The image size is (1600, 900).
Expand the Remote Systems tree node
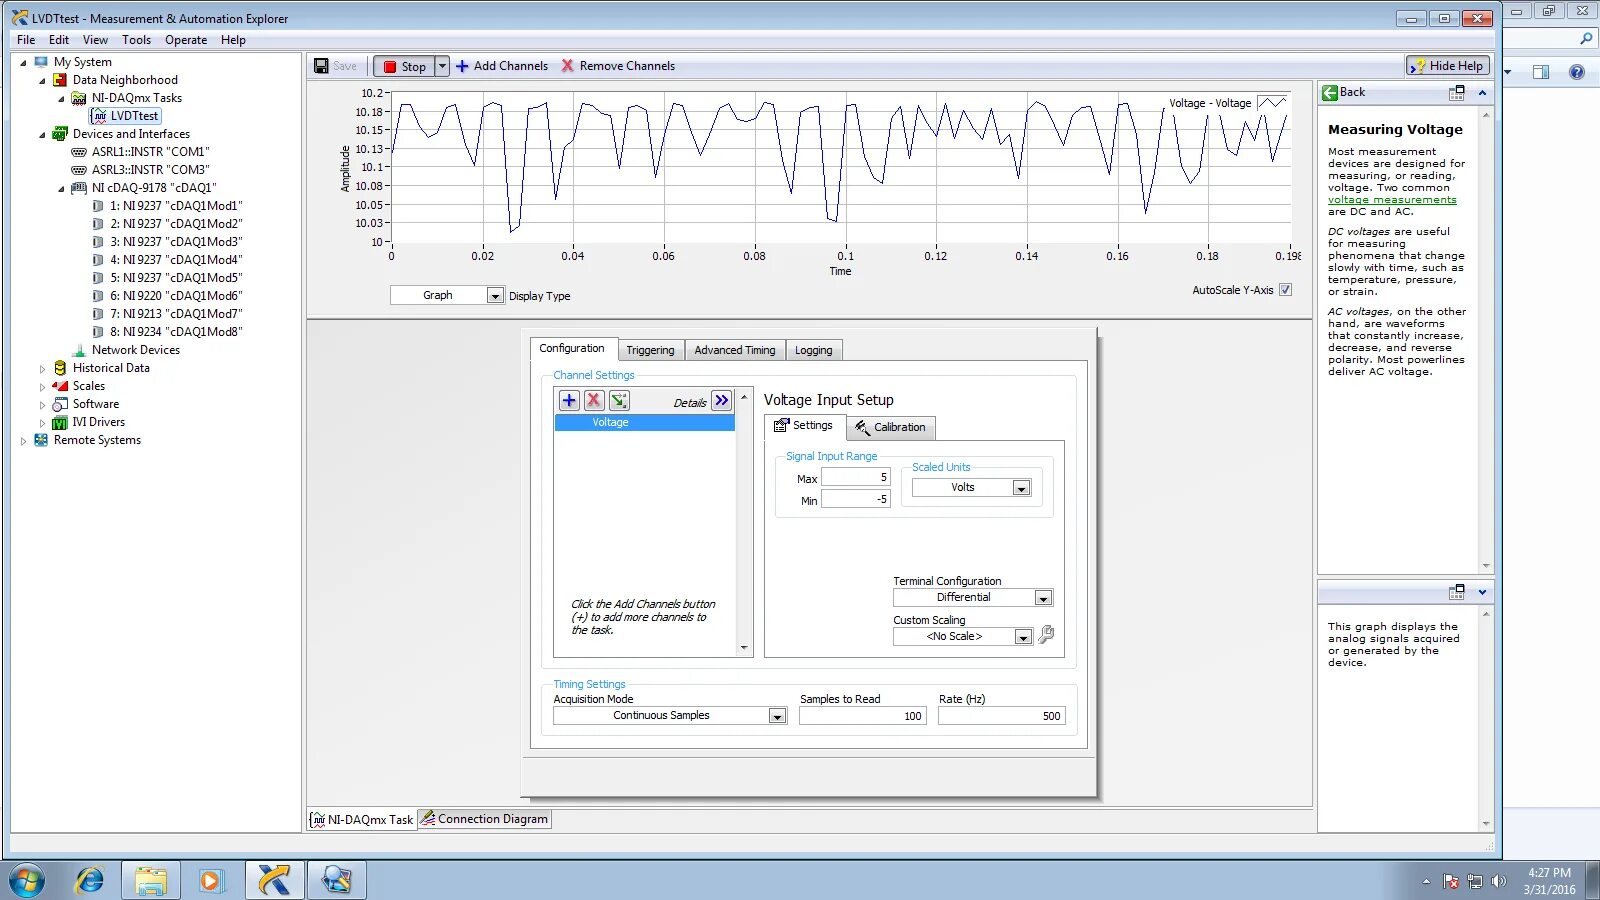click(23, 441)
